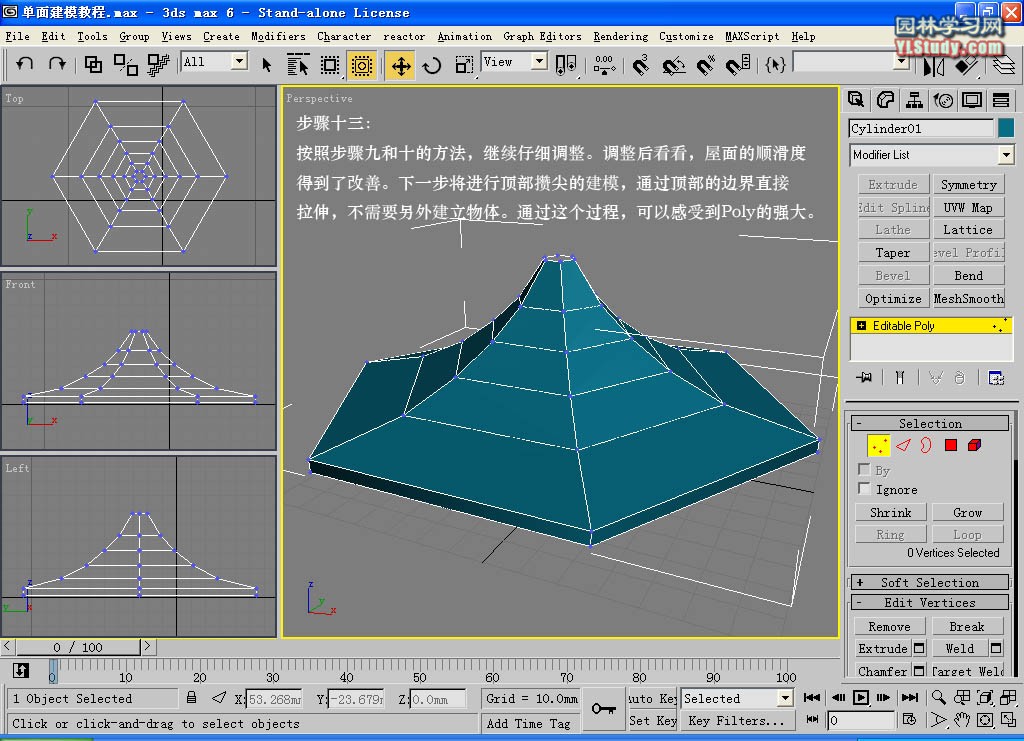Image resolution: width=1024 pixels, height=741 pixels.
Task: Activate the Select and Rotate tool
Action: coord(432,66)
